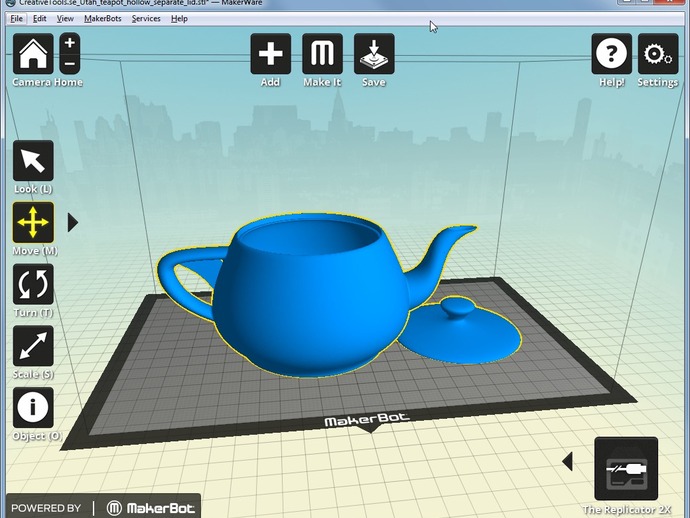This screenshot has height=518, width=690.
Task: Start printing with Make It icon
Action: click(x=323, y=54)
